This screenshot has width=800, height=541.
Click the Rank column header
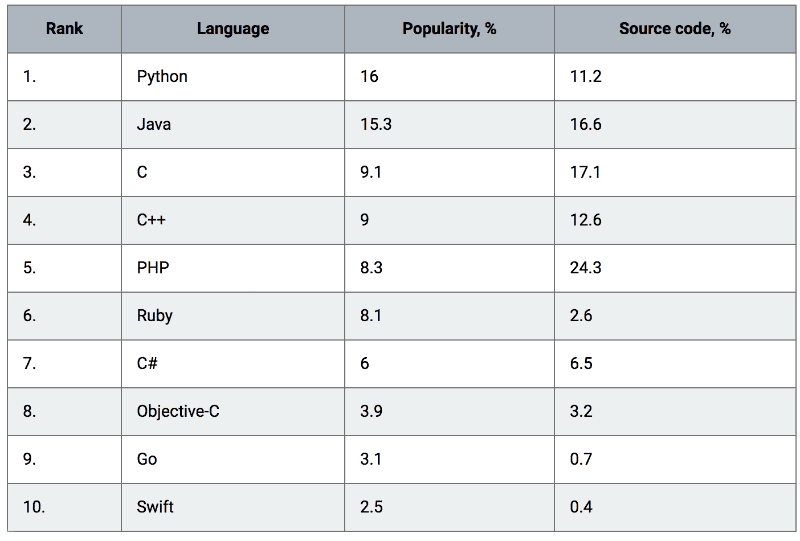(64, 29)
